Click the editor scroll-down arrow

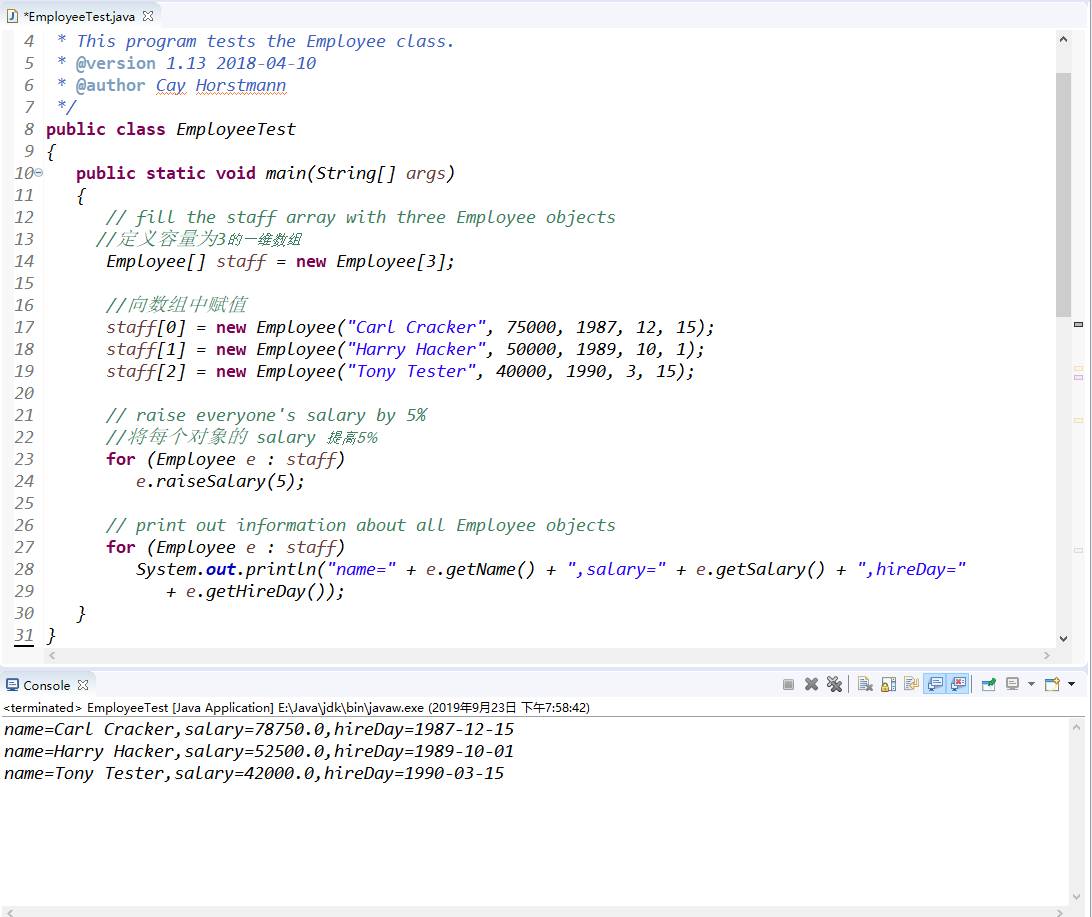coord(1063,638)
